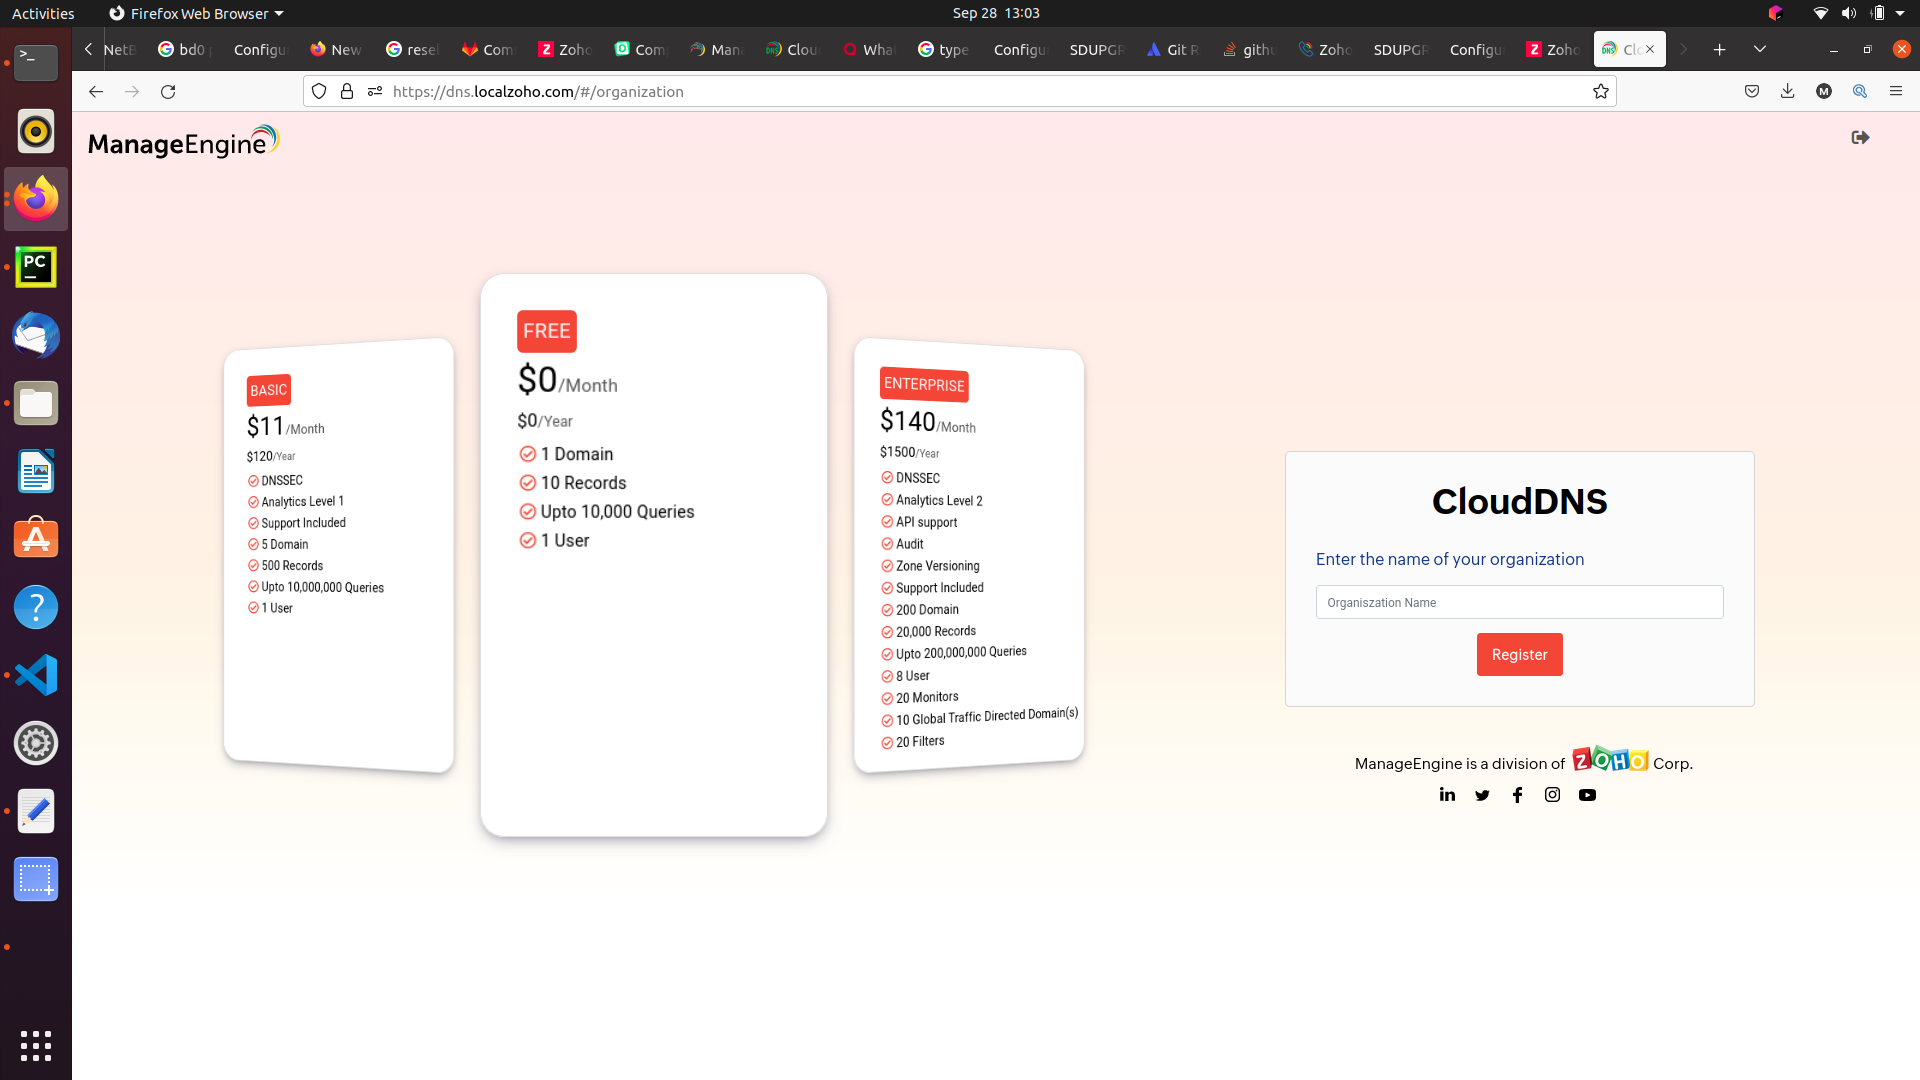The width and height of the screenshot is (1920, 1080).
Task: Bookmark this page with star icon
Action: 1600,91
